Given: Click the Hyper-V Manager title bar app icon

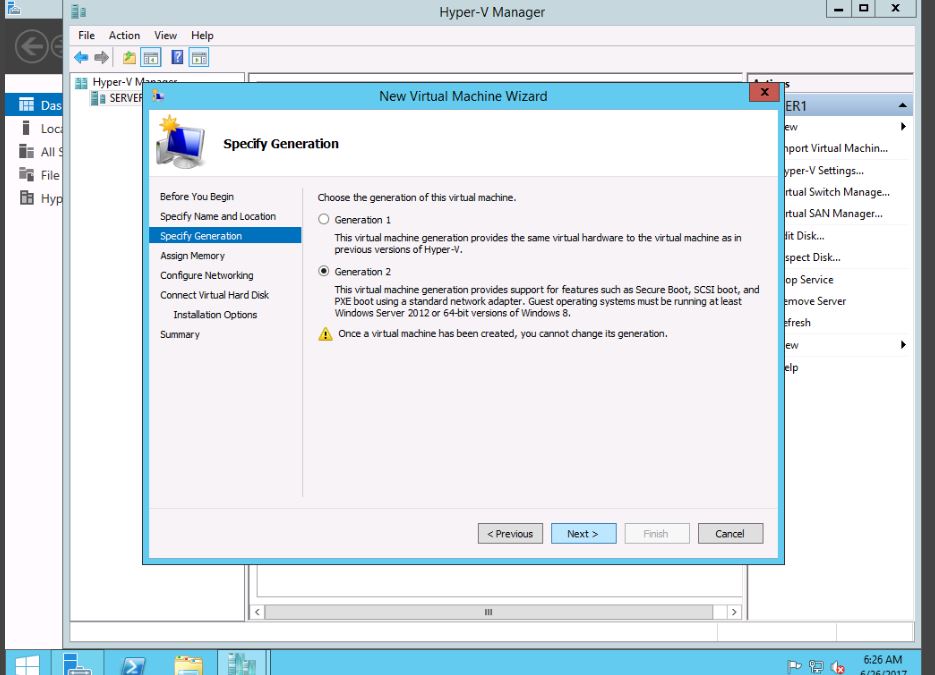Looking at the screenshot, I should coord(78,11).
